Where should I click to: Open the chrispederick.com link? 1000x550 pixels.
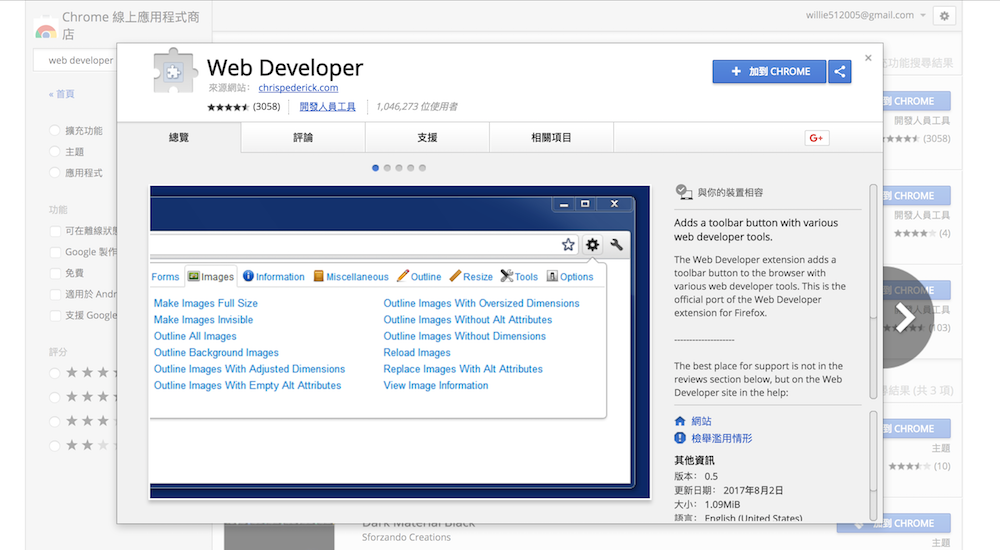[298, 88]
